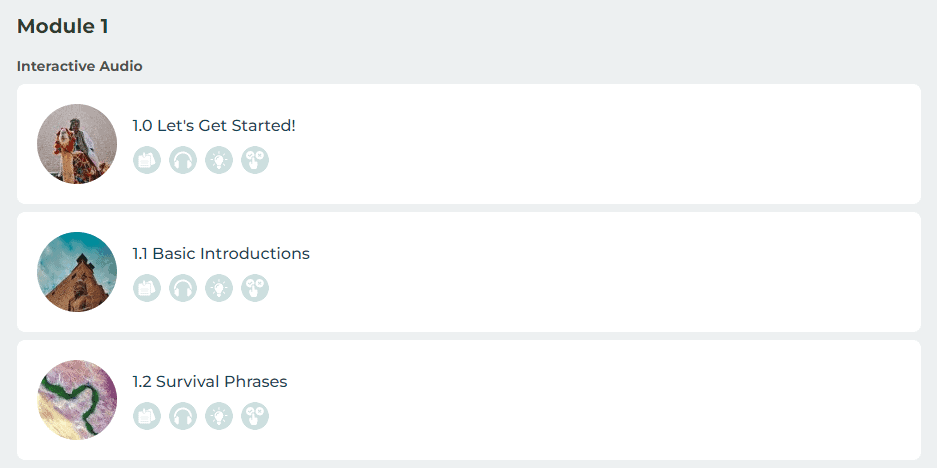Open the 1.0 Let's Get Started! lesson title
The width and height of the screenshot is (937, 468).
(x=214, y=126)
